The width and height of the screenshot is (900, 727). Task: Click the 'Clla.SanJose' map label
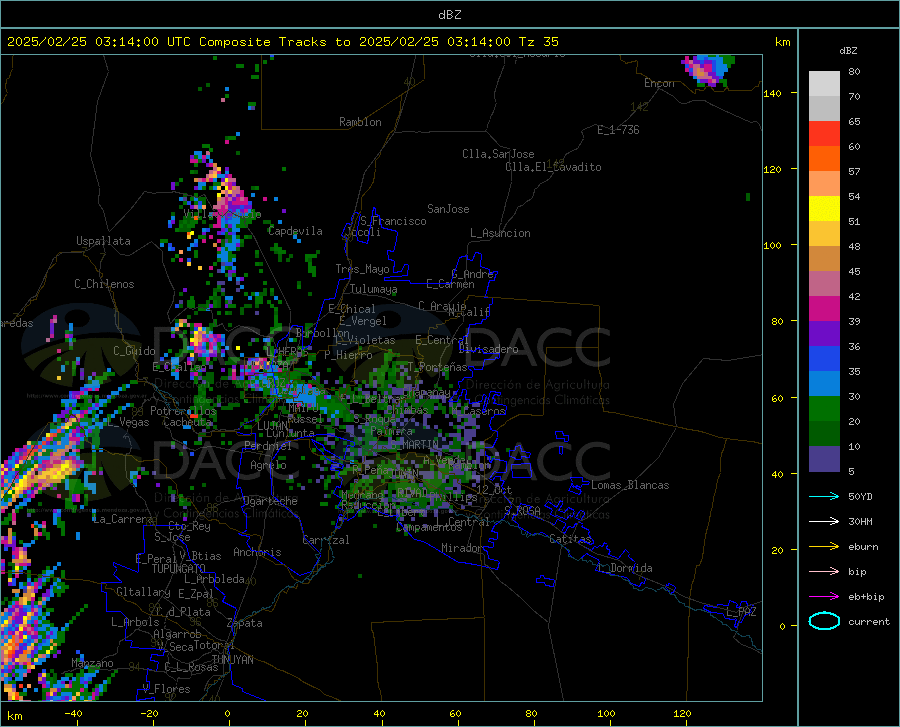point(498,154)
